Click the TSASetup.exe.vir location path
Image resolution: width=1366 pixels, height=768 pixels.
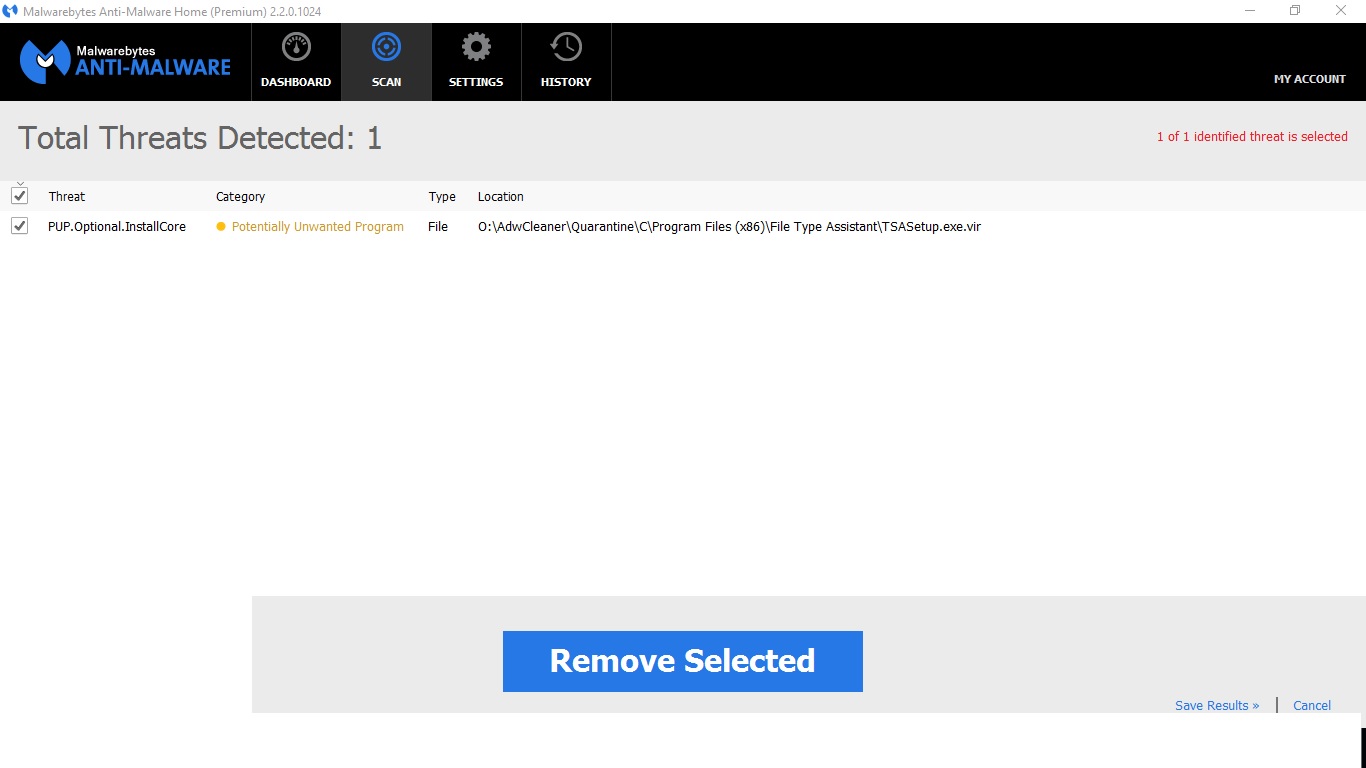click(729, 227)
